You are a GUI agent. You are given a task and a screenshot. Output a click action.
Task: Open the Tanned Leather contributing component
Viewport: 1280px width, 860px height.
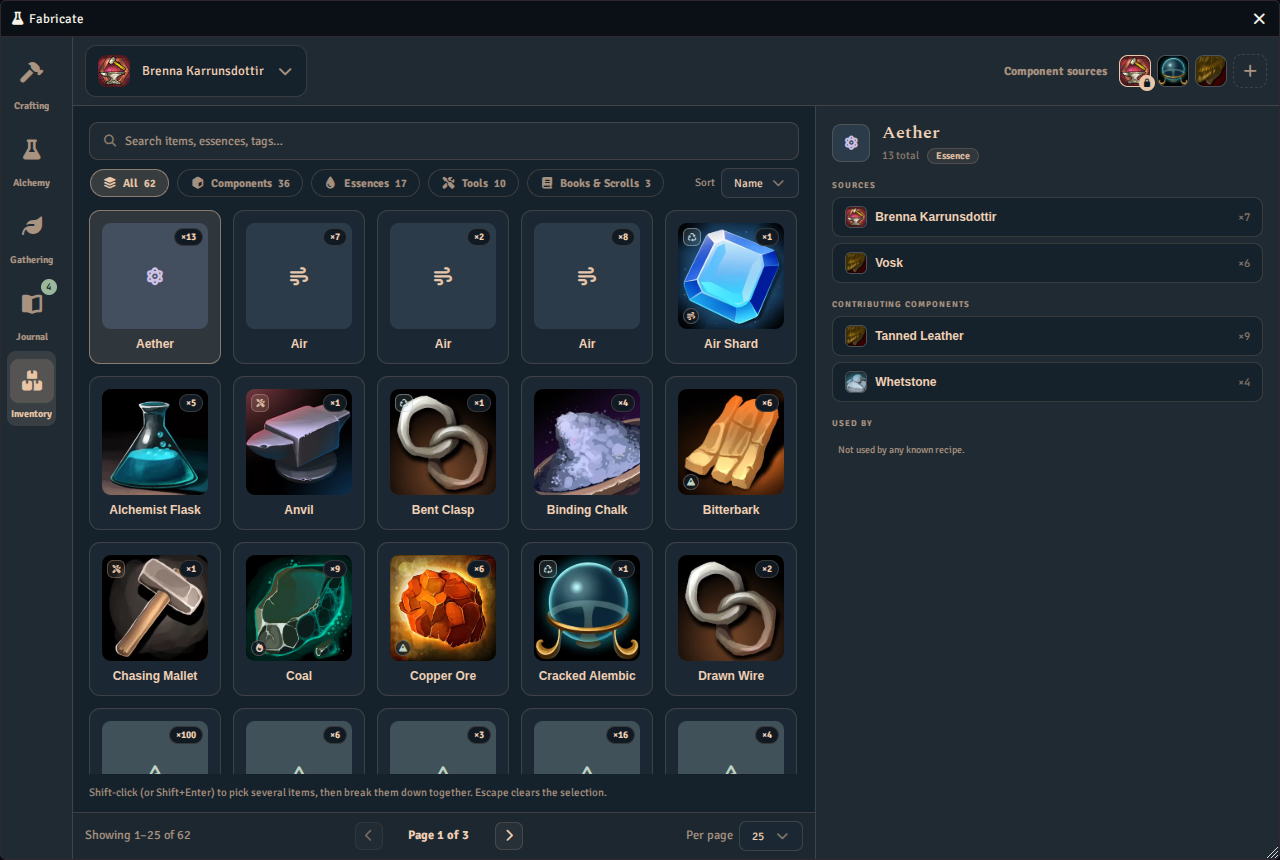click(1047, 336)
